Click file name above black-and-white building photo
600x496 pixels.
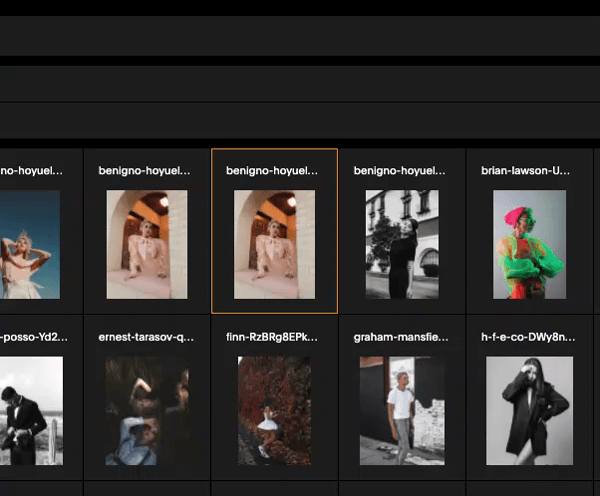tap(399, 171)
